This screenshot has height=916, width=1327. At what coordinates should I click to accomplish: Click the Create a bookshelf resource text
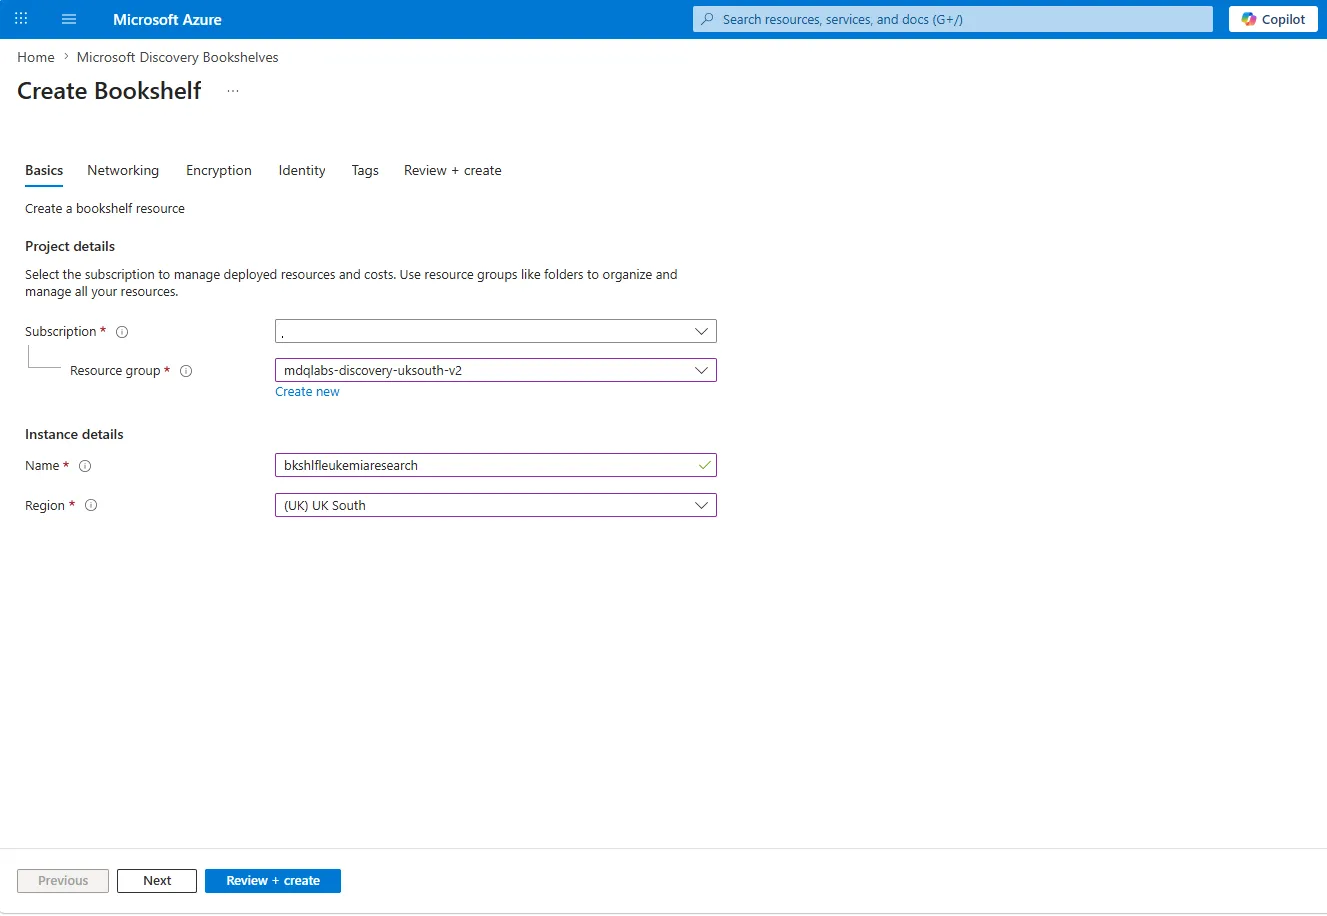[105, 208]
